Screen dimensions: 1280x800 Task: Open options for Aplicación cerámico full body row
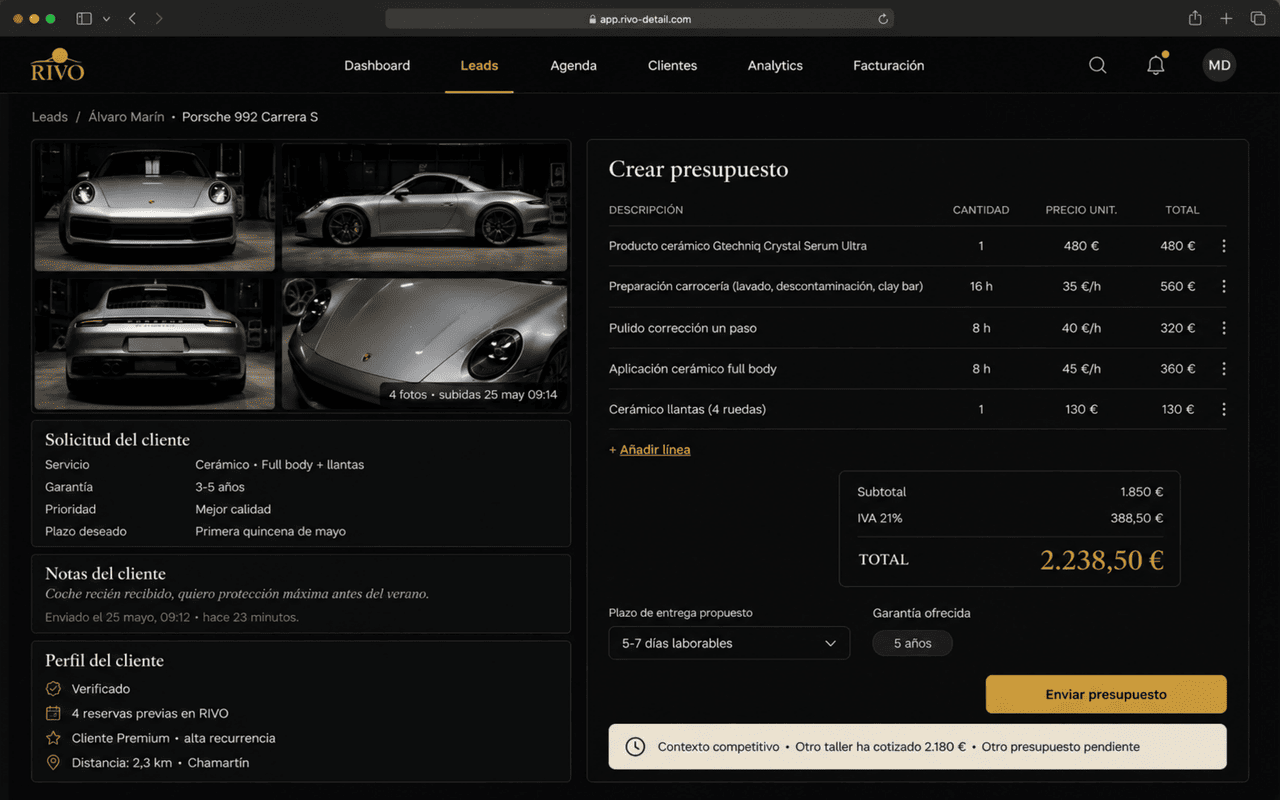[x=1224, y=369]
